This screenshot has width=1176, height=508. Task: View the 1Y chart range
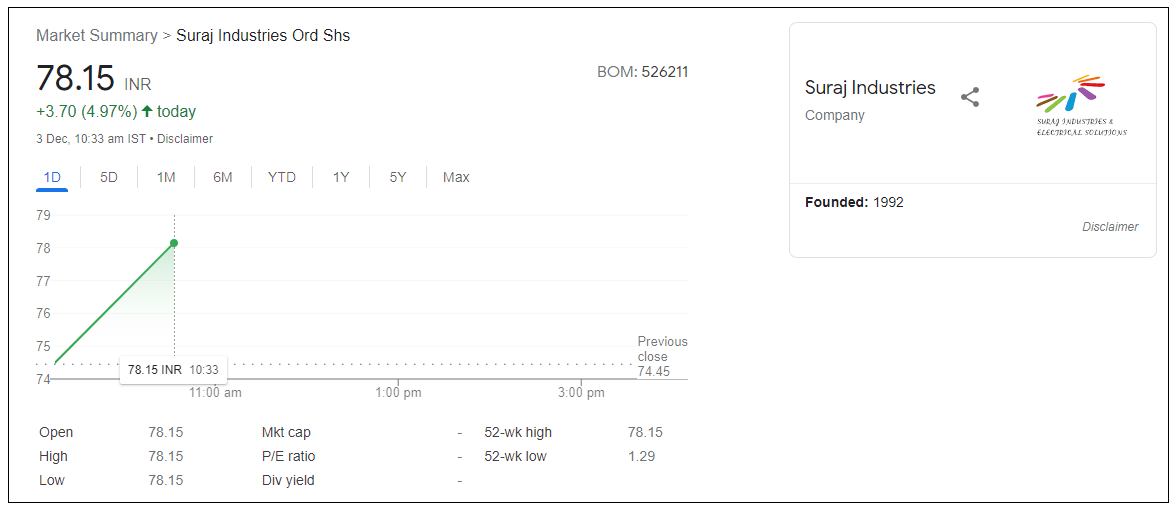(341, 177)
